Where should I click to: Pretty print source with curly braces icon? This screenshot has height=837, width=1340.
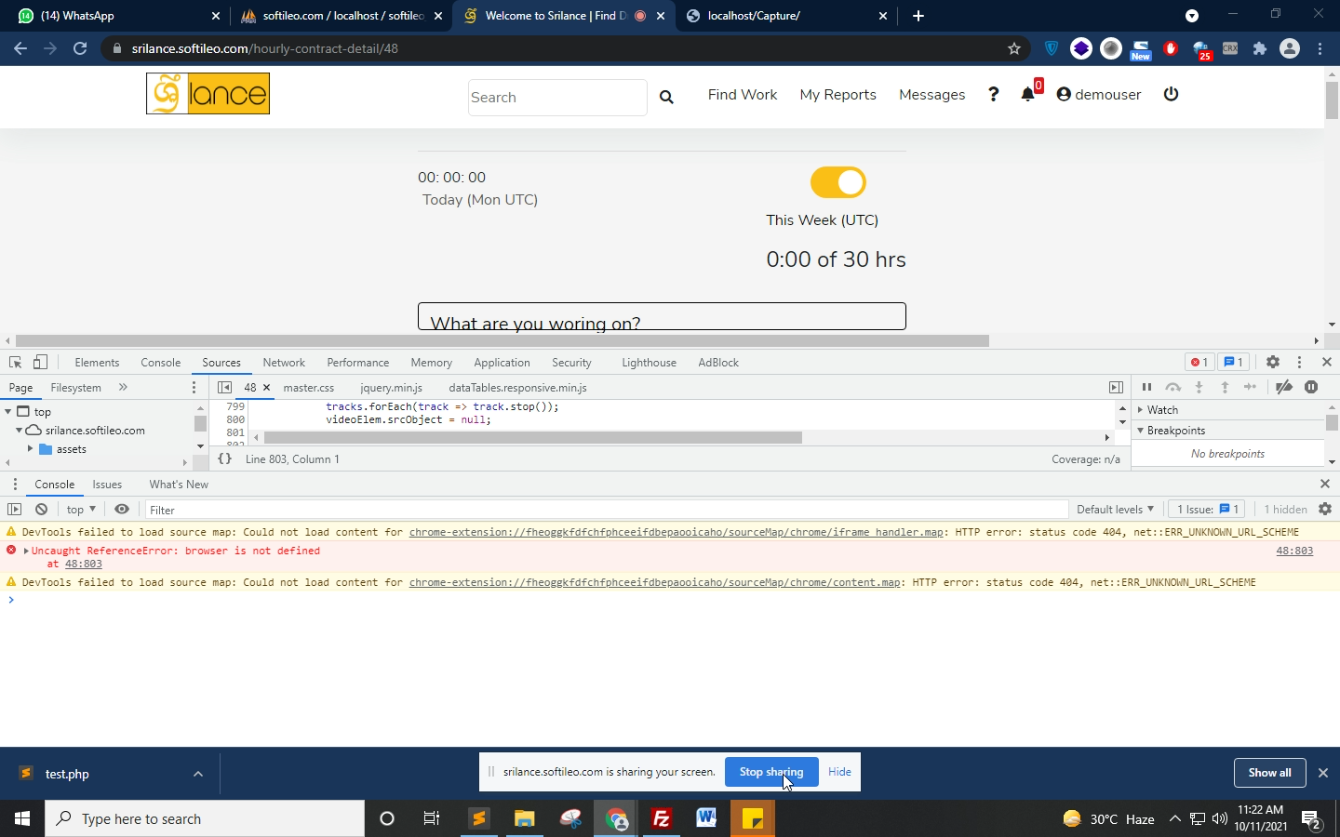(225, 459)
